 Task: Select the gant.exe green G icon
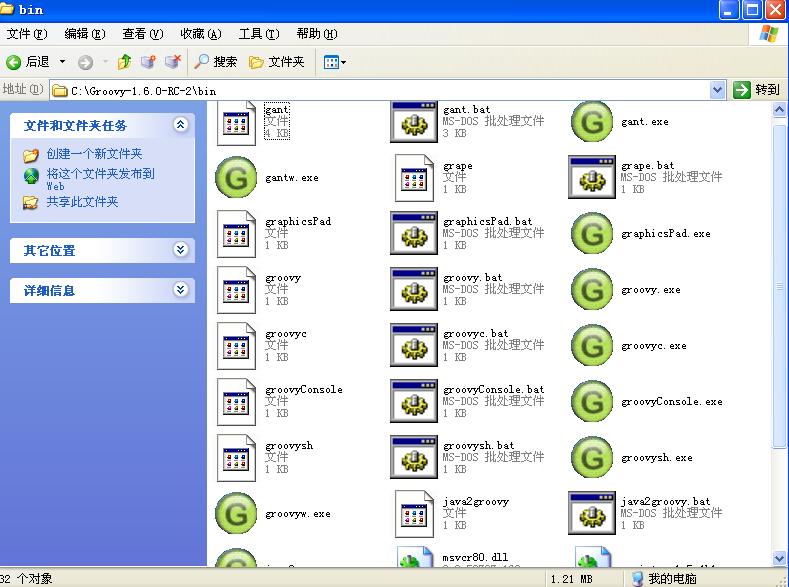tap(592, 121)
